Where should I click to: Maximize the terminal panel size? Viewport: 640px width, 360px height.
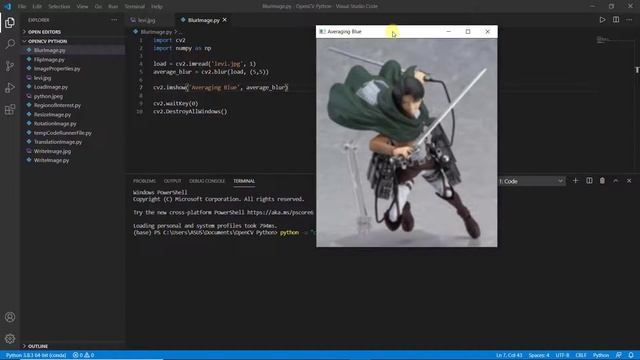616,181
